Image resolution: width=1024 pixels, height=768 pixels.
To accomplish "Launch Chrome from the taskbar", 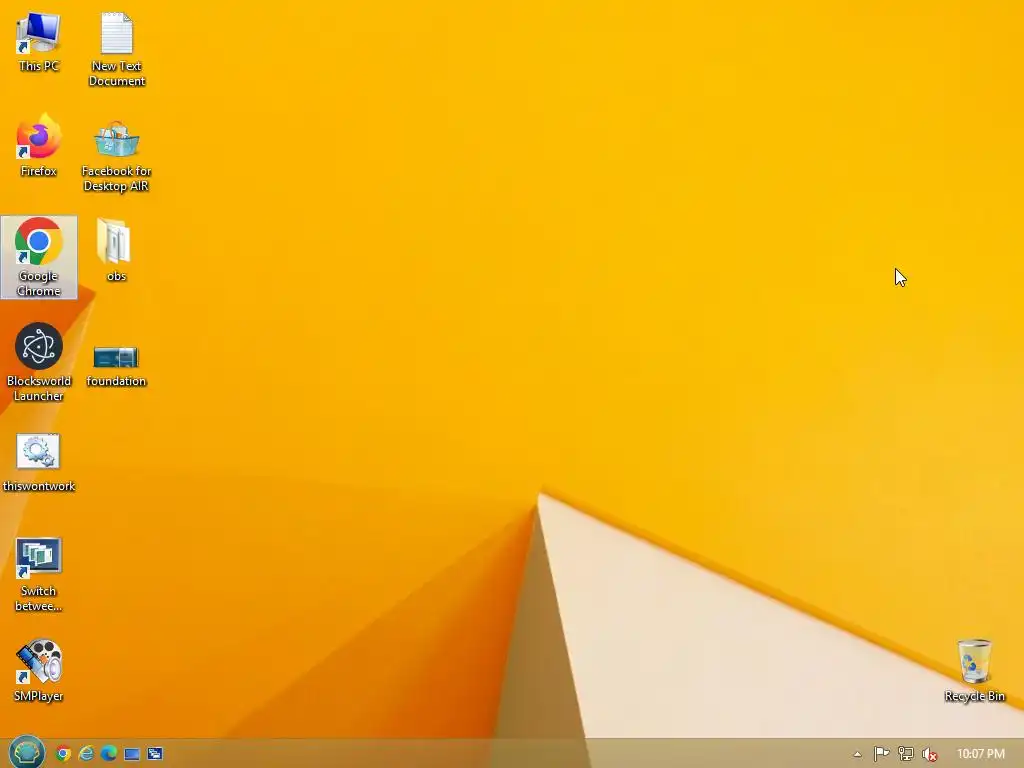I will [63, 754].
